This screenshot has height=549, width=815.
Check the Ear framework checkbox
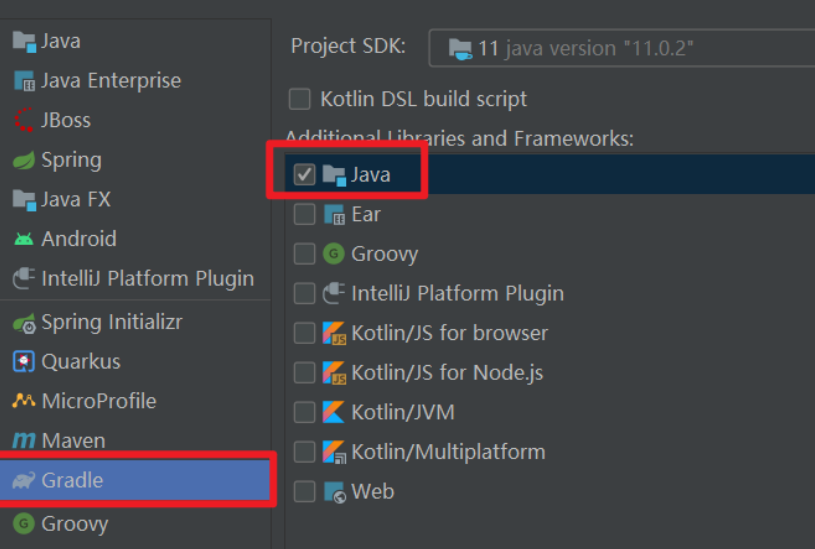tap(304, 214)
